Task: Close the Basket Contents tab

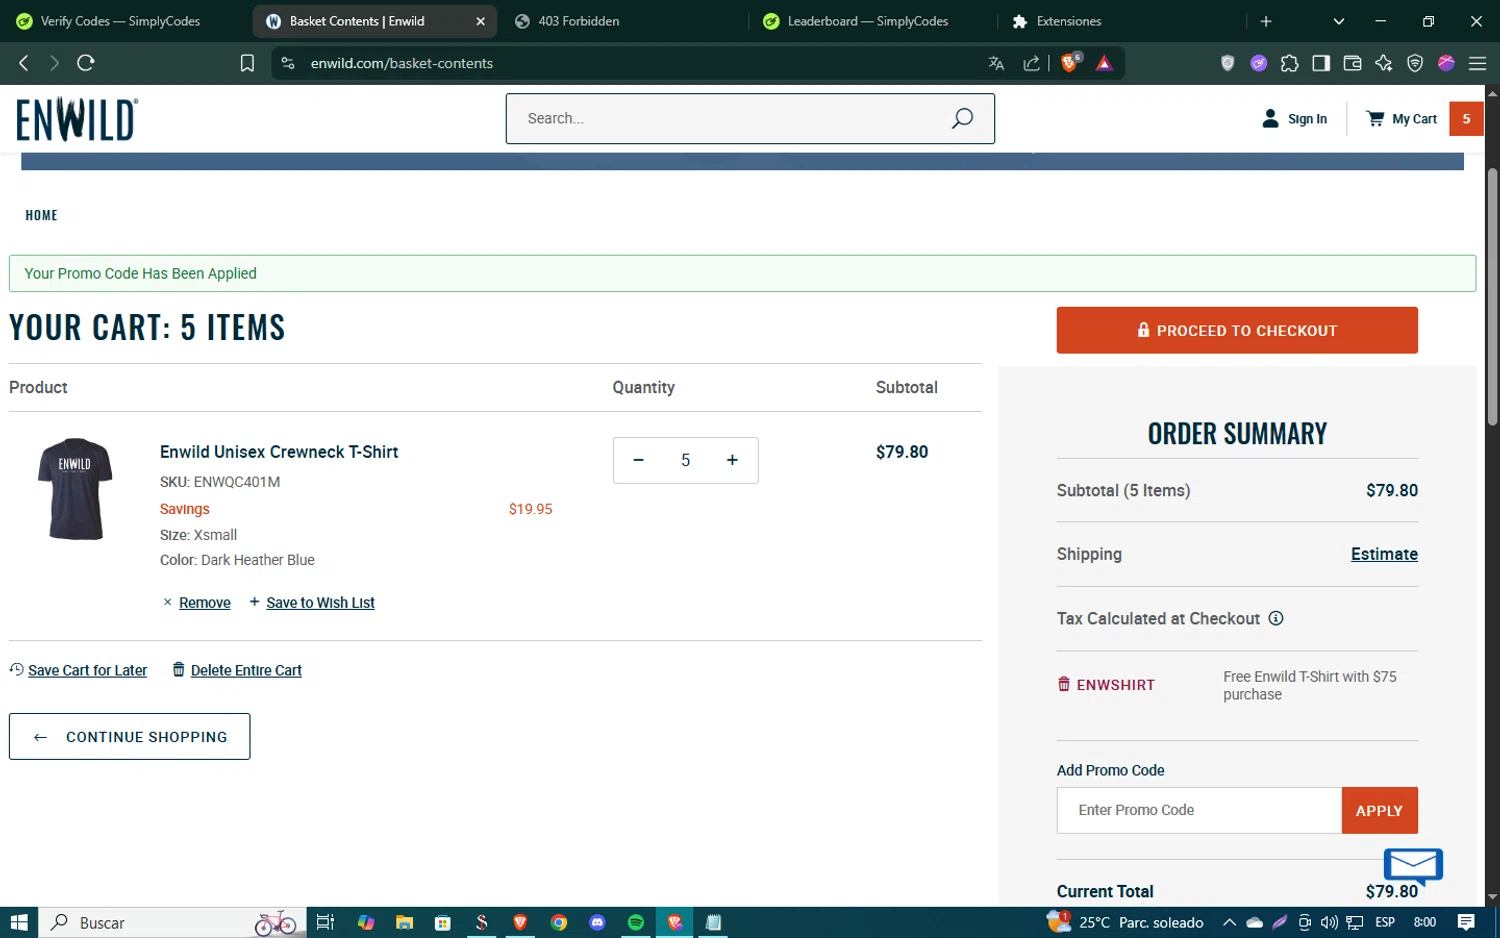Action: 480,21
